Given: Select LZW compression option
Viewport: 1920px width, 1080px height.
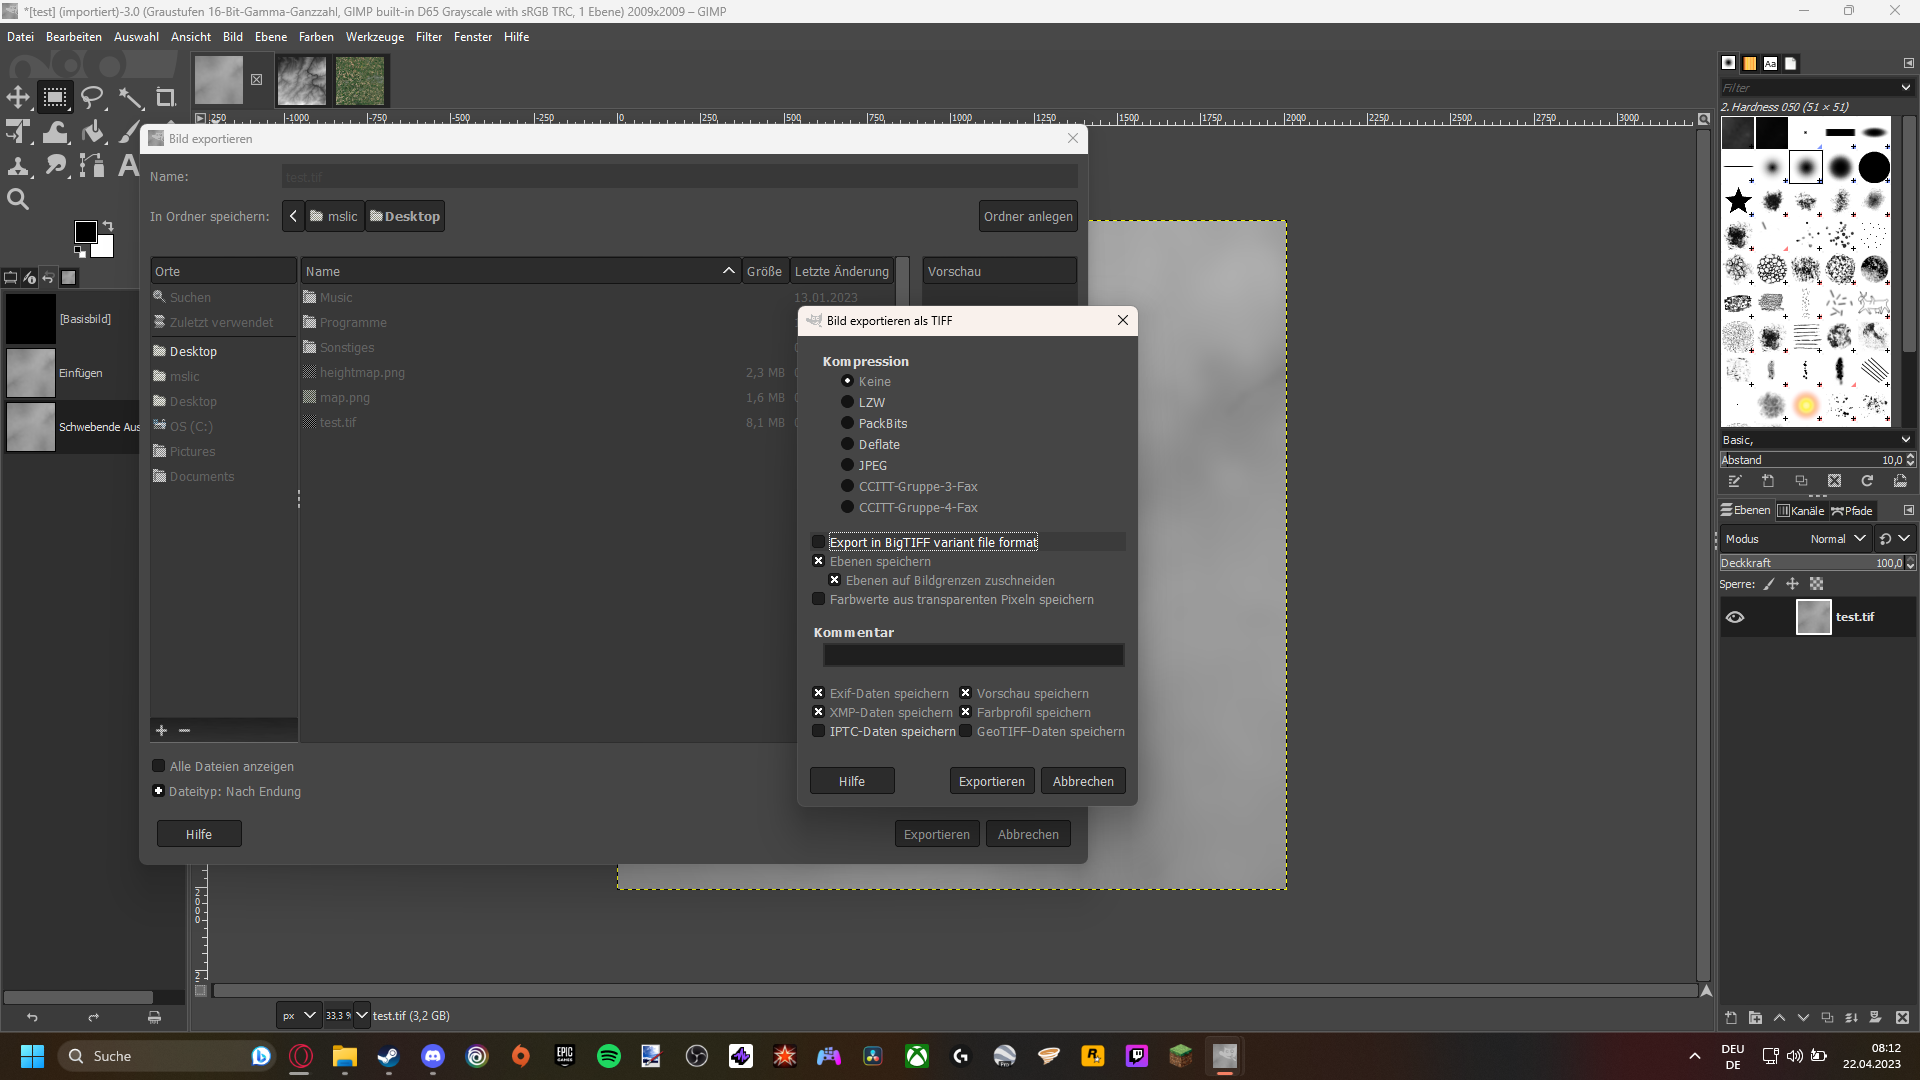Looking at the screenshot, I should [848, 402].
